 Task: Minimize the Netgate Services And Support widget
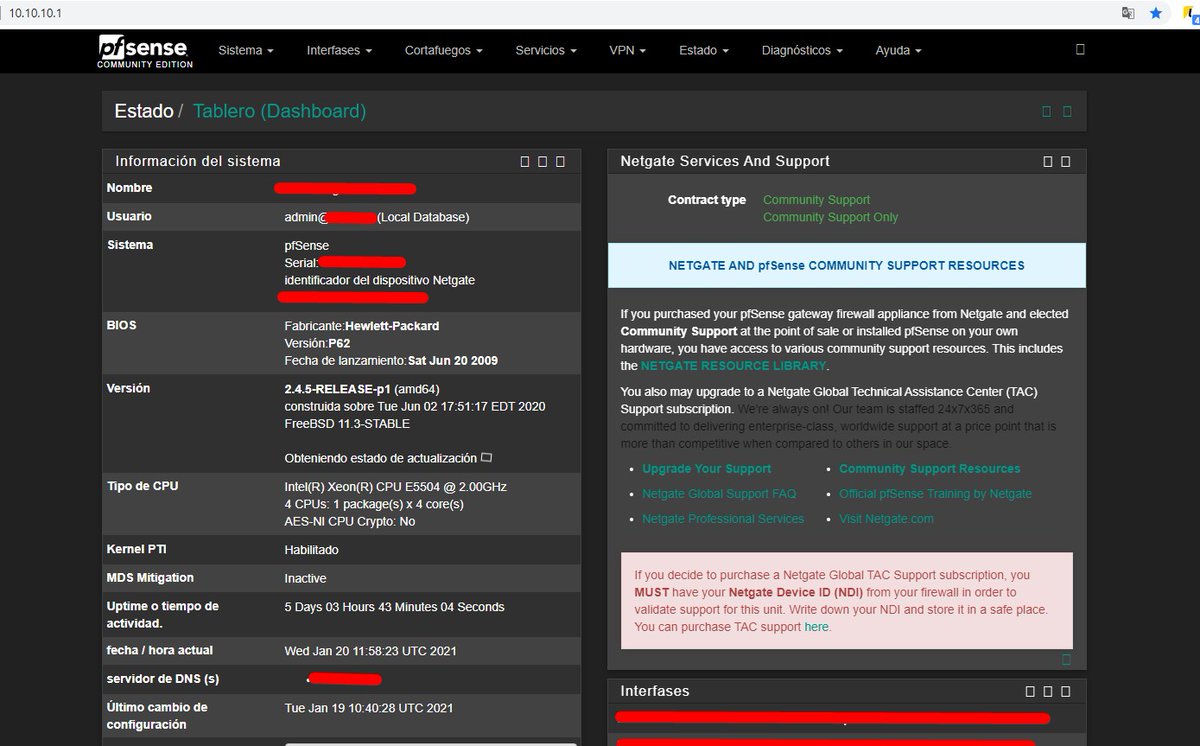tap(1048, 161)
